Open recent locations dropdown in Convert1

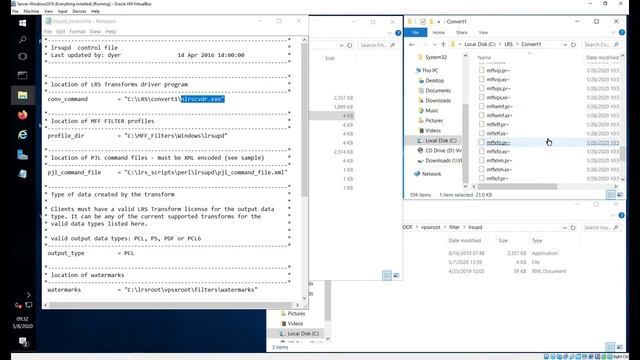435,44
